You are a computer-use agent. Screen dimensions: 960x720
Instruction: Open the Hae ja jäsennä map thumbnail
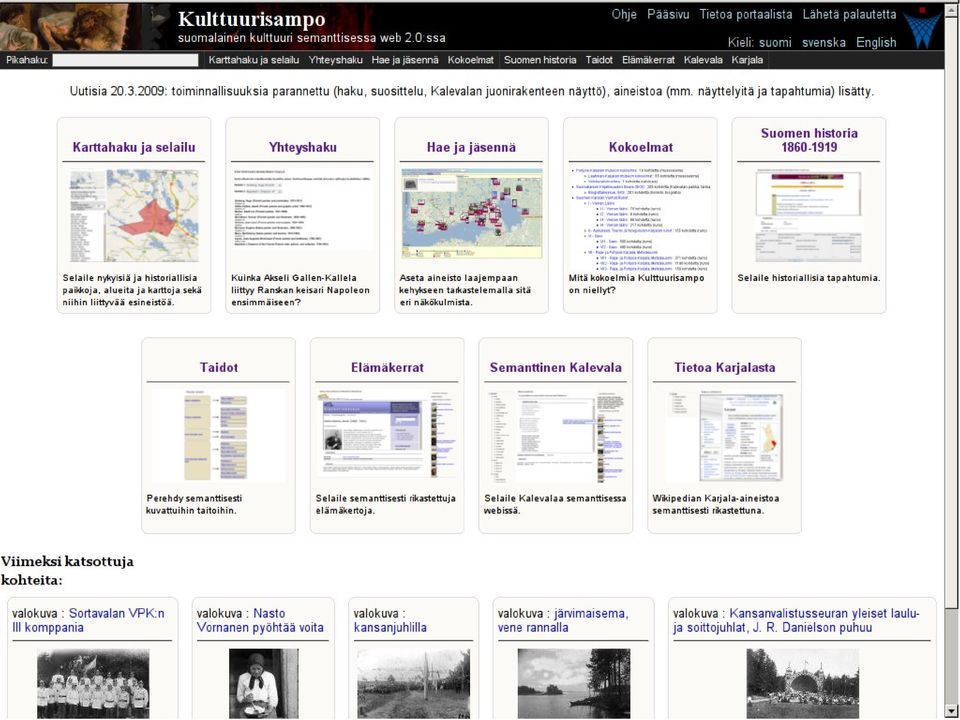tap(471, 214)
